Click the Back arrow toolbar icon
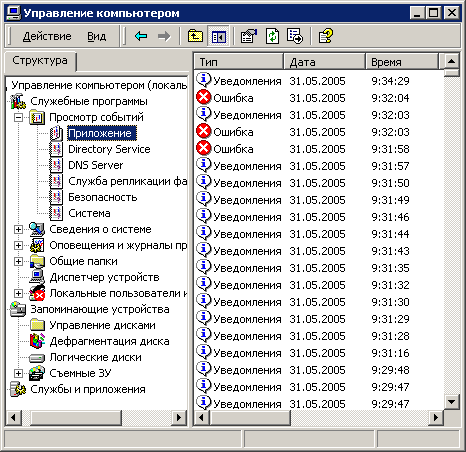The width and height of the screenshot is (466, 452). pos(141,36)
